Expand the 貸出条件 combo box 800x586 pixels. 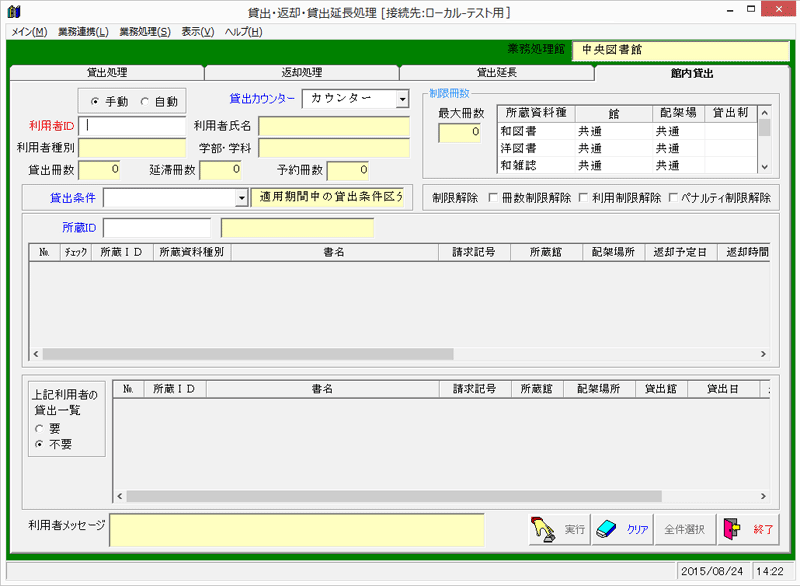(241, 198)
